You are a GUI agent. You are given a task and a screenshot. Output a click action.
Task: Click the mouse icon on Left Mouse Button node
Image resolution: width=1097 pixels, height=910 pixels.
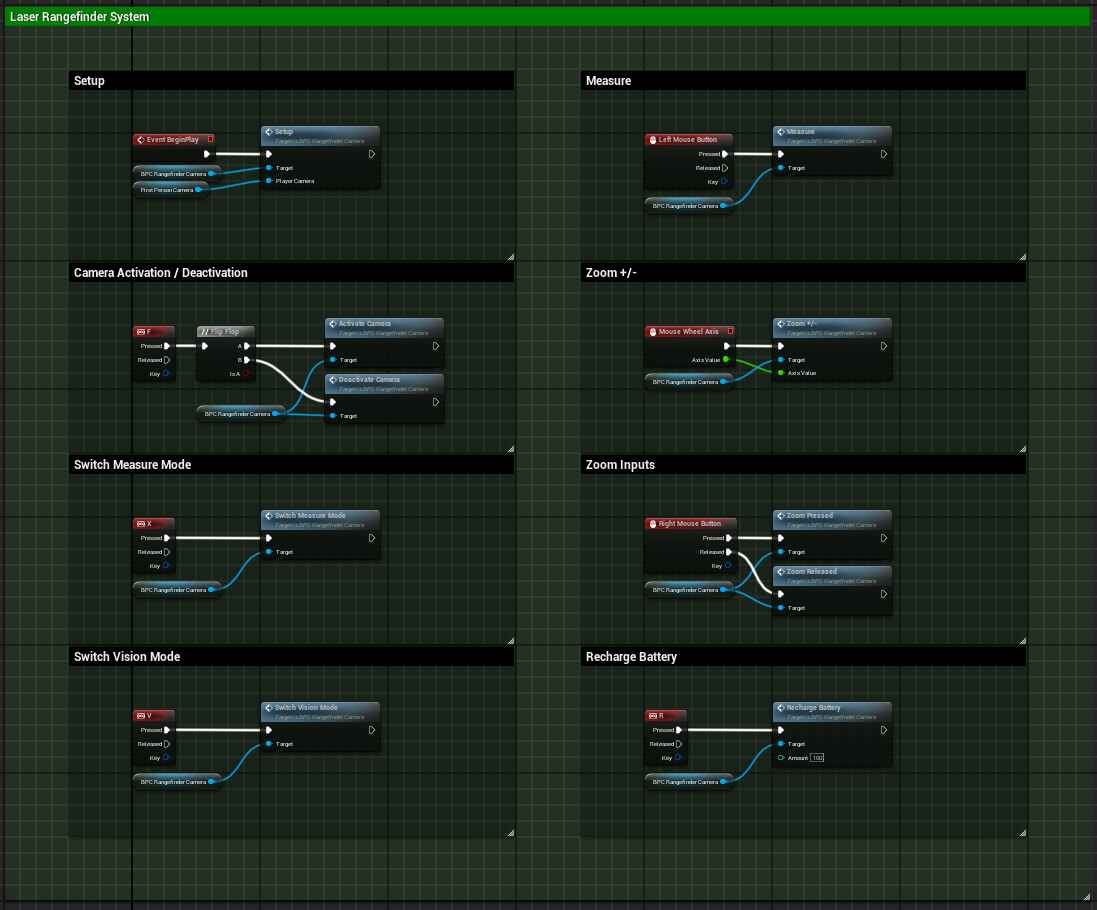click(x=653, y=140)
